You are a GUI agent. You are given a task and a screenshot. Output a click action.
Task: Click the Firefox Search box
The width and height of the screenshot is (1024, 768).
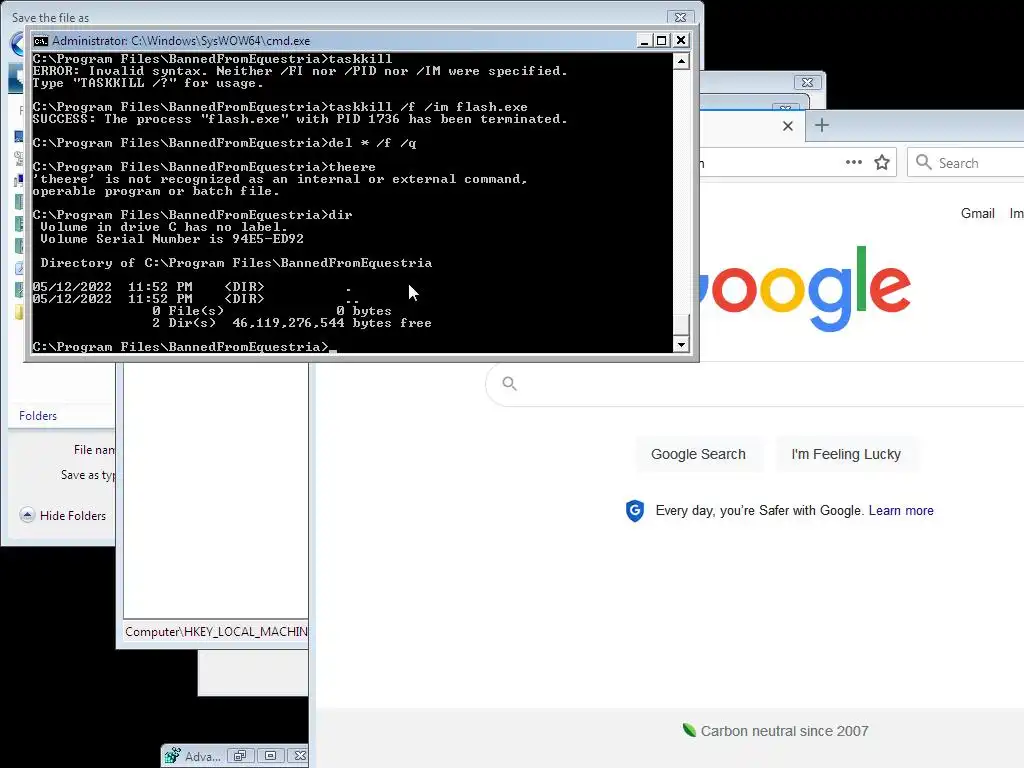pos(967,163)
